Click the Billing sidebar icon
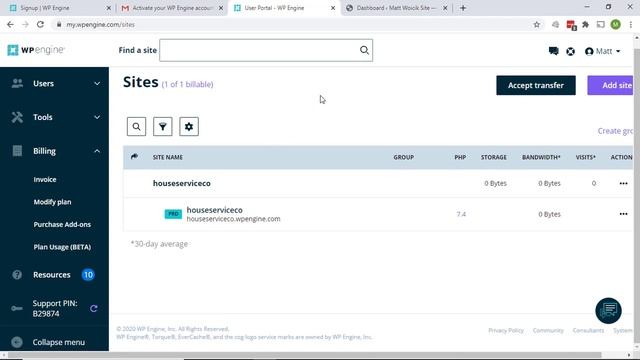This screenshot has width=640, height=360. [x=17, y=151]
